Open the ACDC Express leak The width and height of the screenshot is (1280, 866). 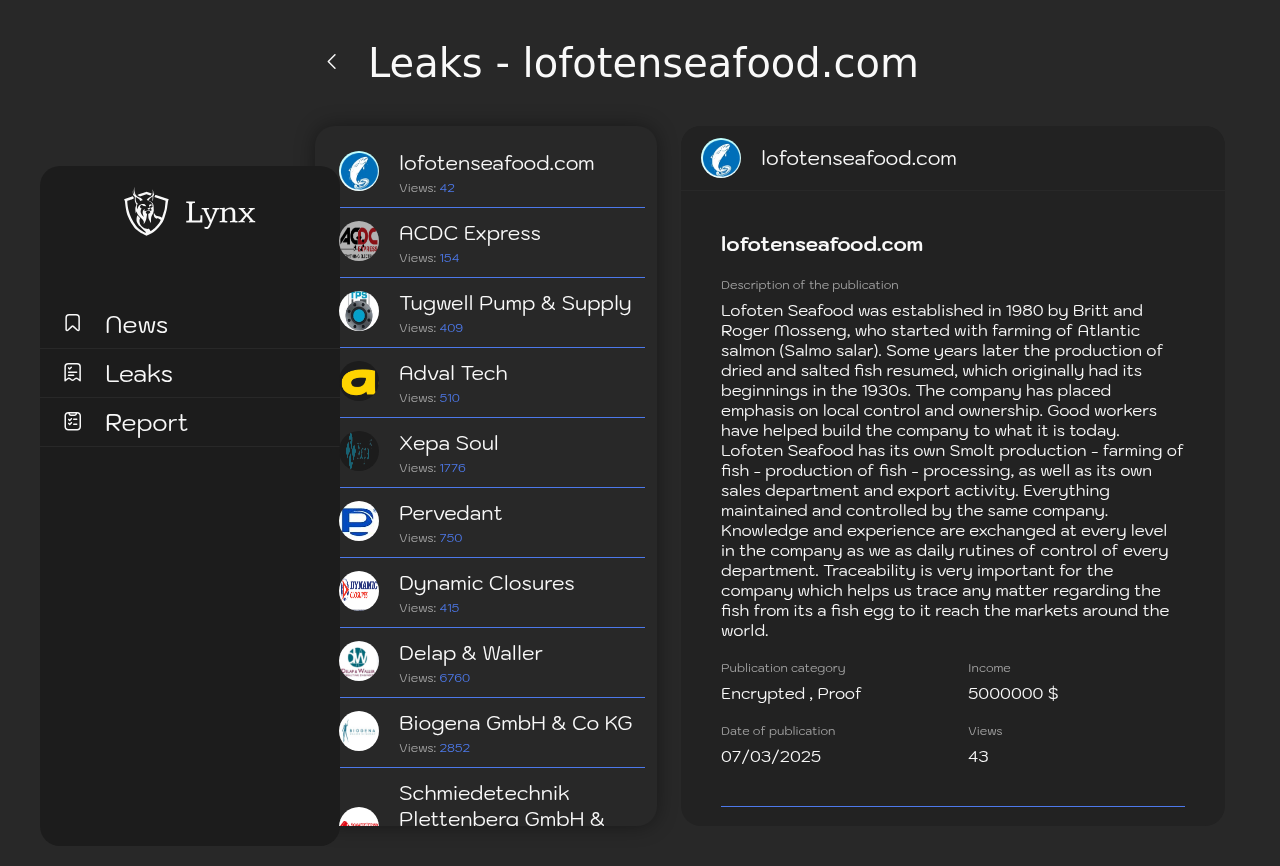[492, 243]
